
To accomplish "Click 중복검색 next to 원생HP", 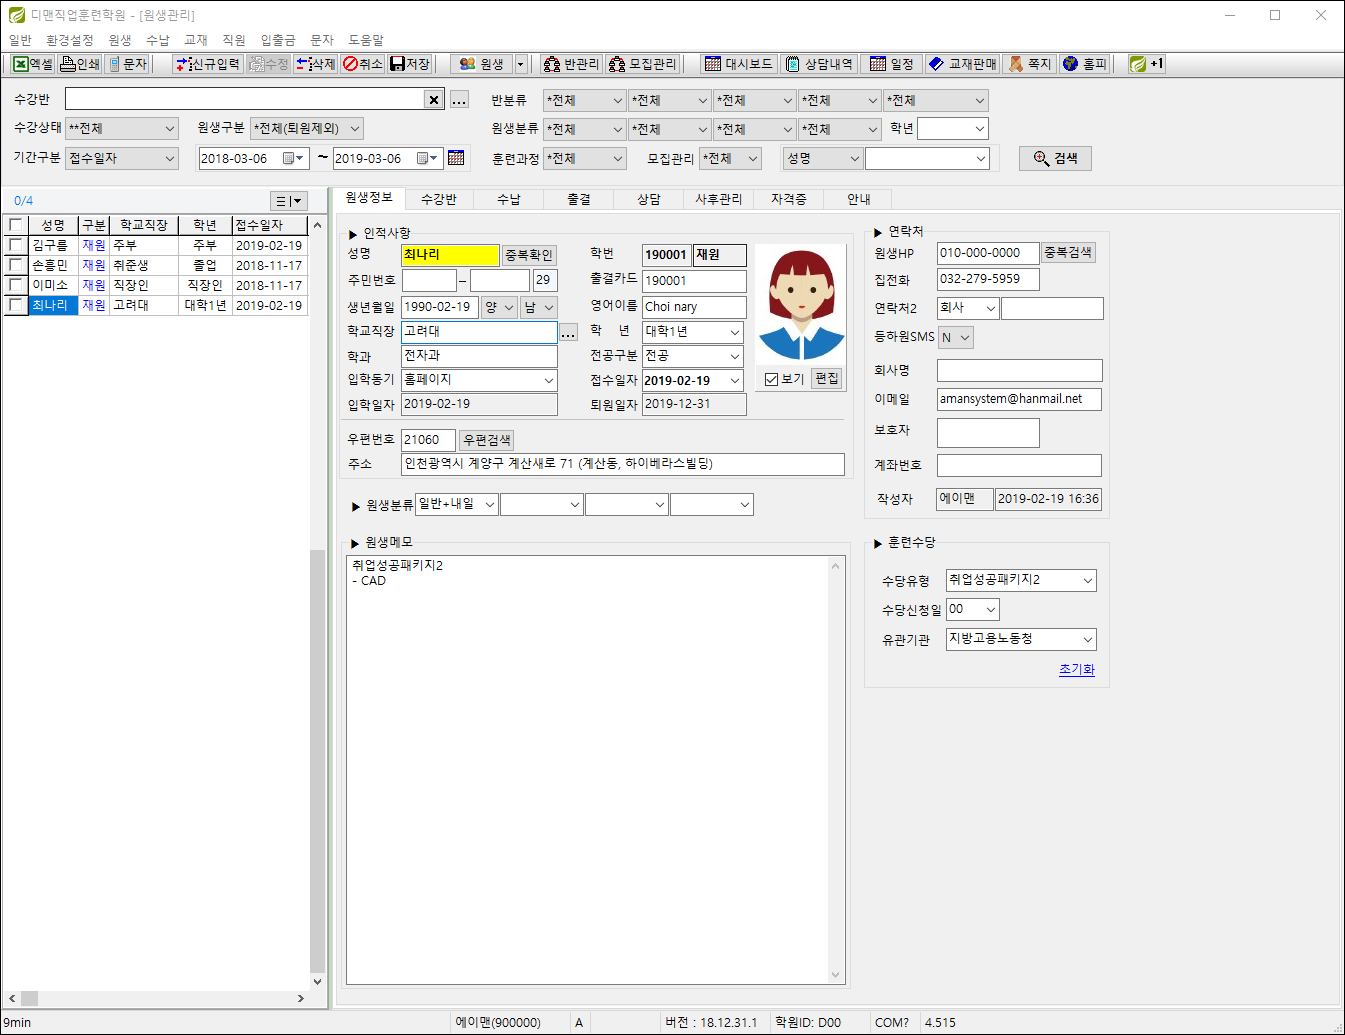I will pos(1068,252).
